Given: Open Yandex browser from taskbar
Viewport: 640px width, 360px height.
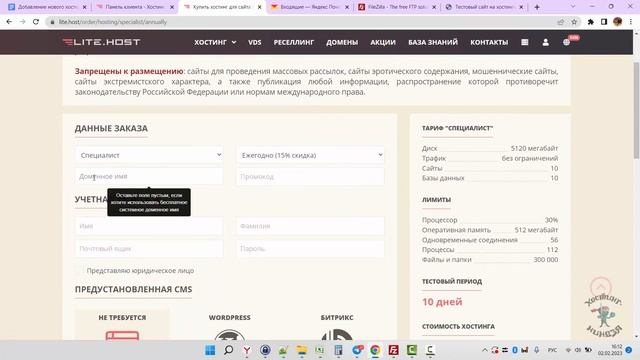Looking at the screenshot, I should pos(247,350).
